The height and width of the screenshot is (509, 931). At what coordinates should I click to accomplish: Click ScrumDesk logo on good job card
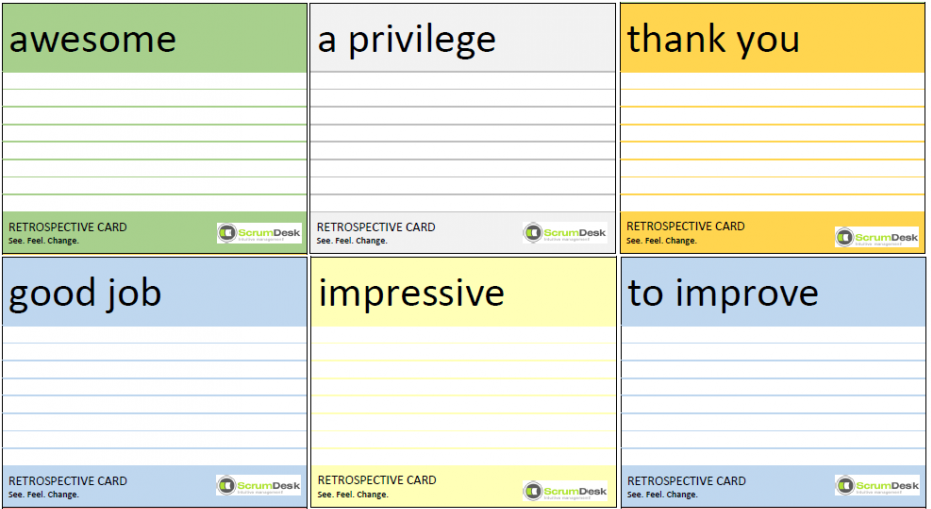(259, 486)
